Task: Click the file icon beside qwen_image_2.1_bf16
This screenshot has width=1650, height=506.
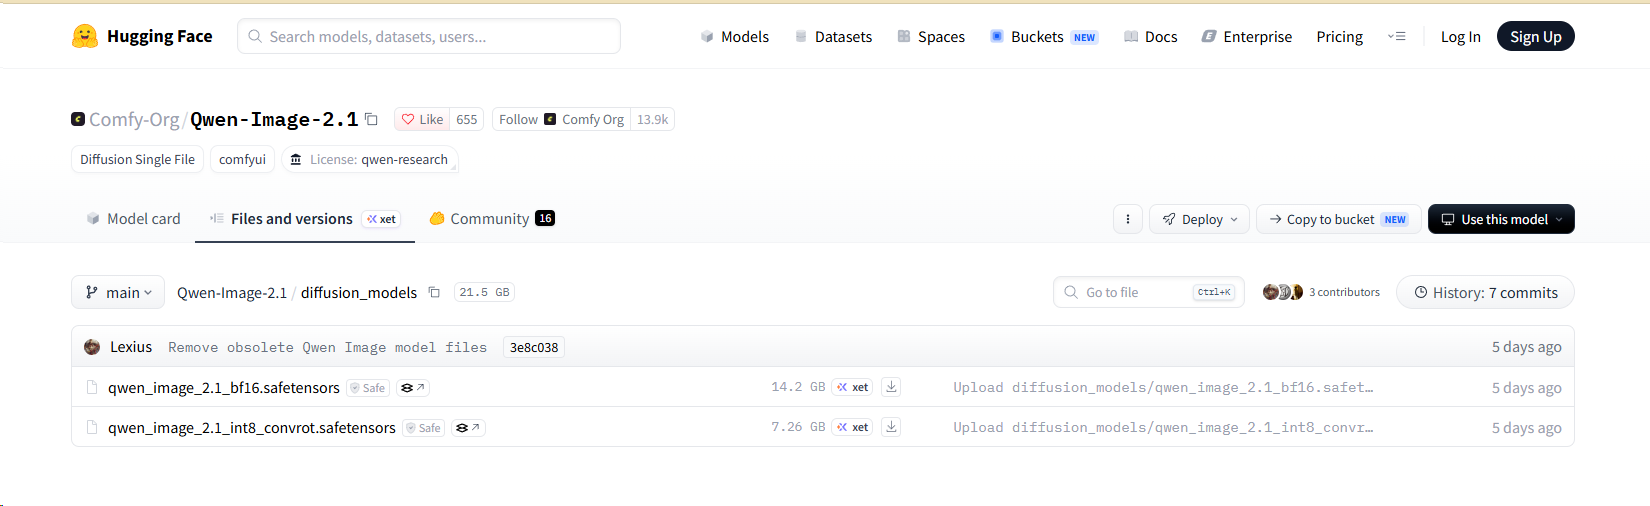Action: [x=92, y=387]
